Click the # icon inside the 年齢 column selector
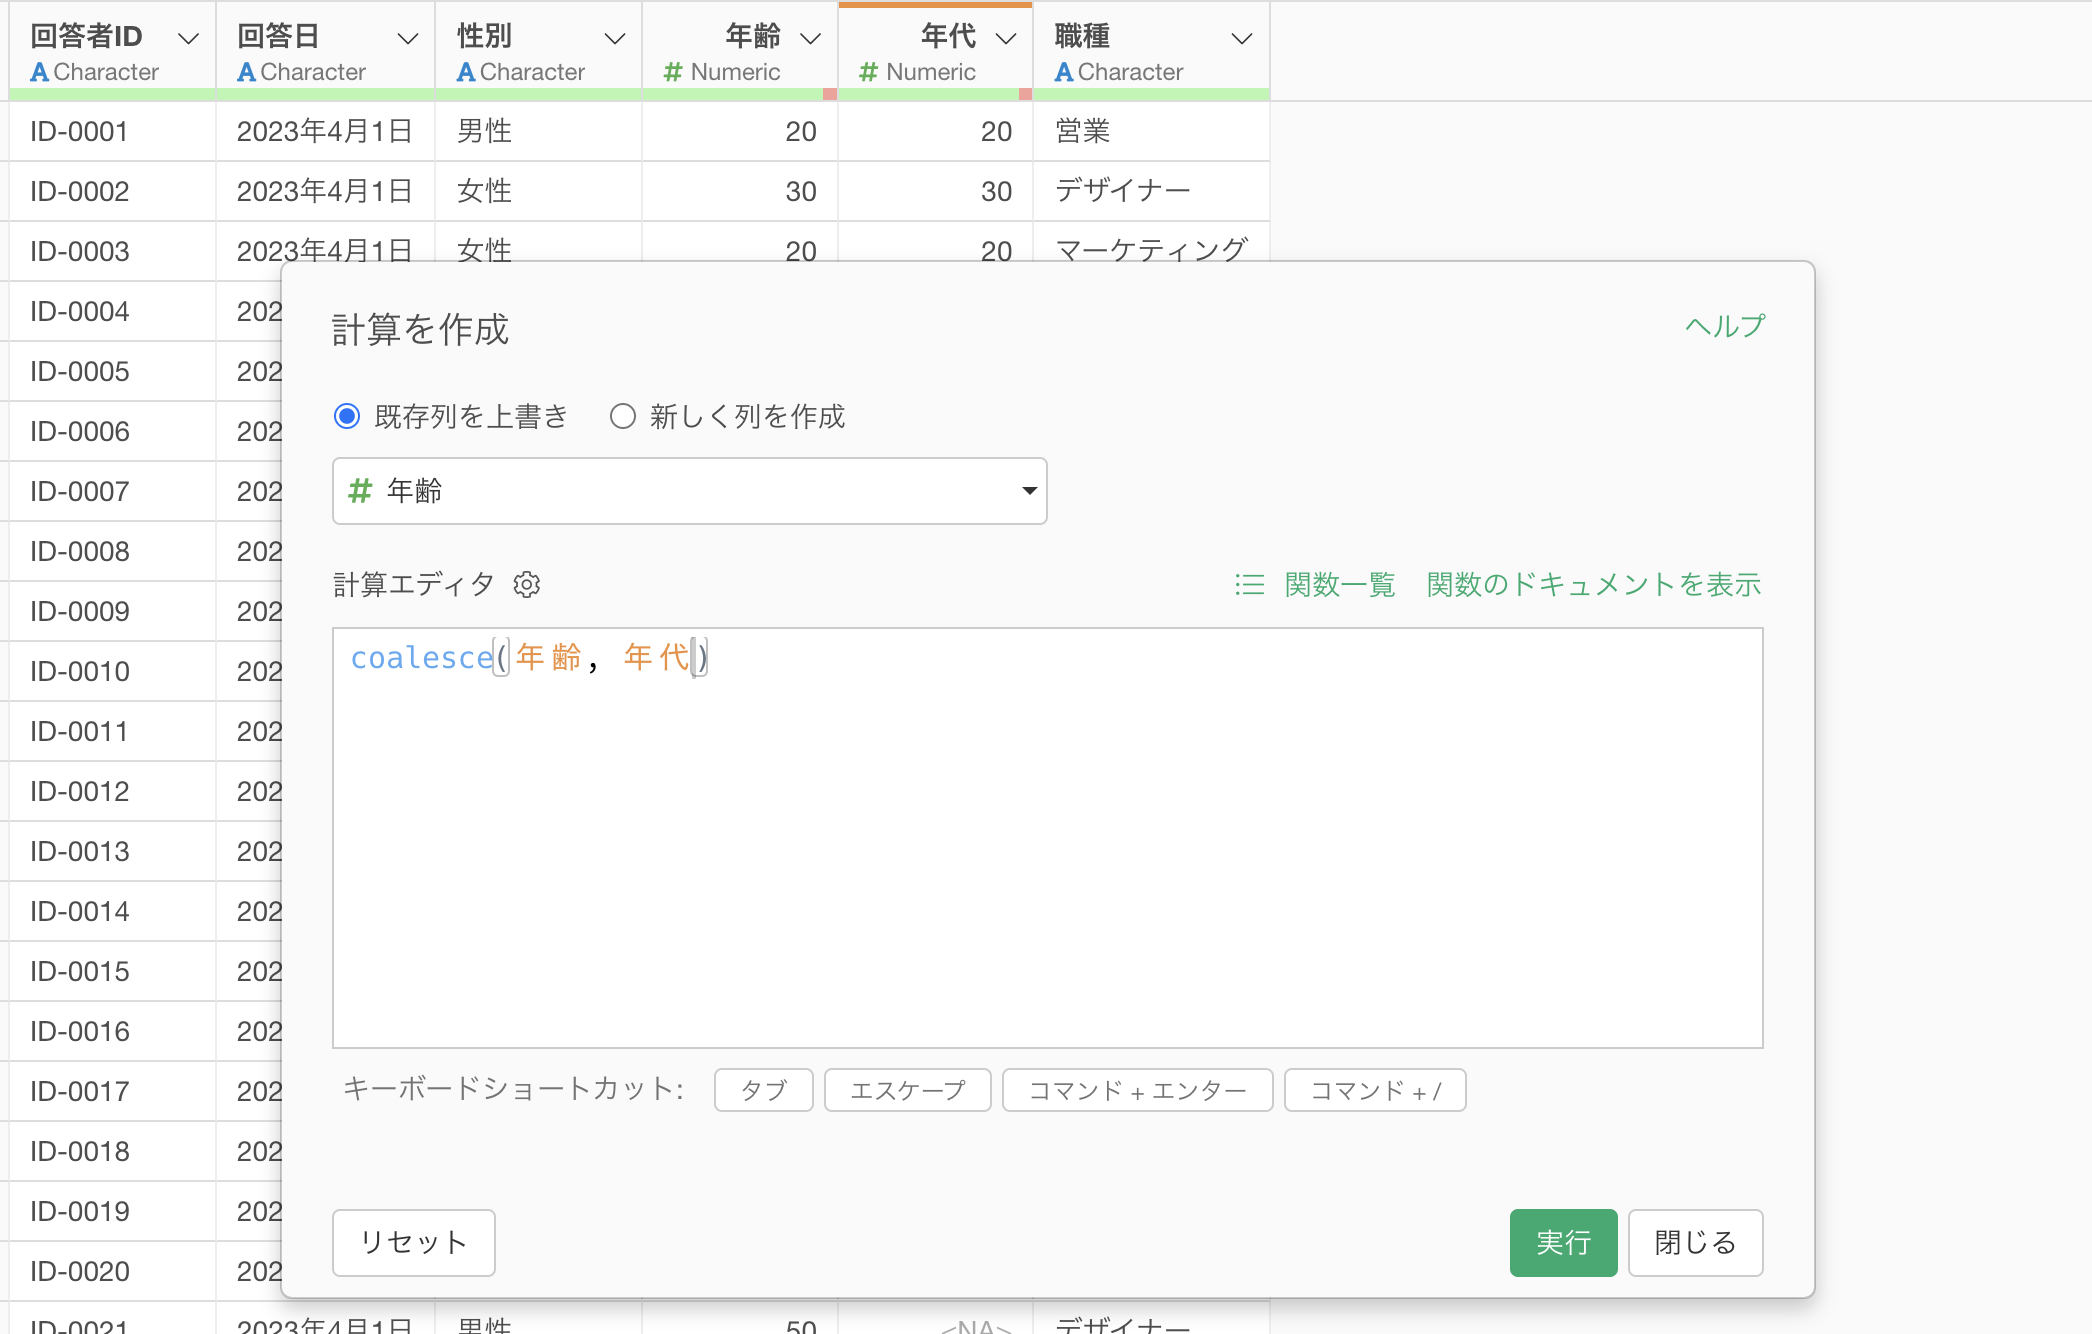The width and height of the screenshot is (2092, 1334). point(360,491)
